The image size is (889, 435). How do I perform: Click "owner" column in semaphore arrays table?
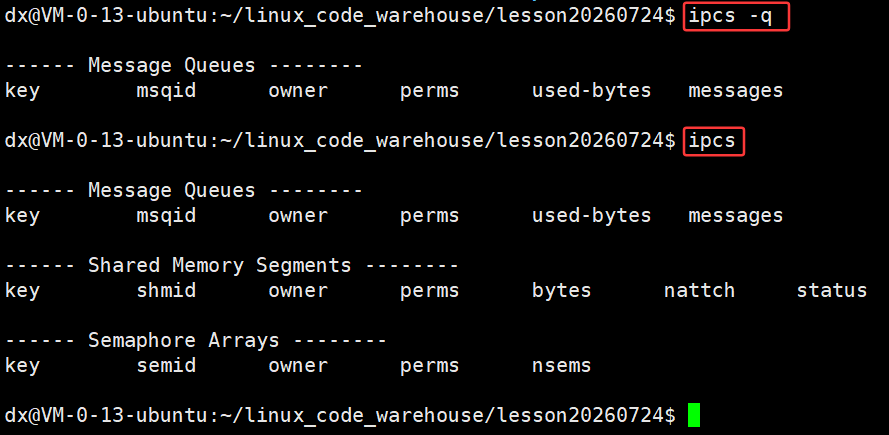[298, 365]
